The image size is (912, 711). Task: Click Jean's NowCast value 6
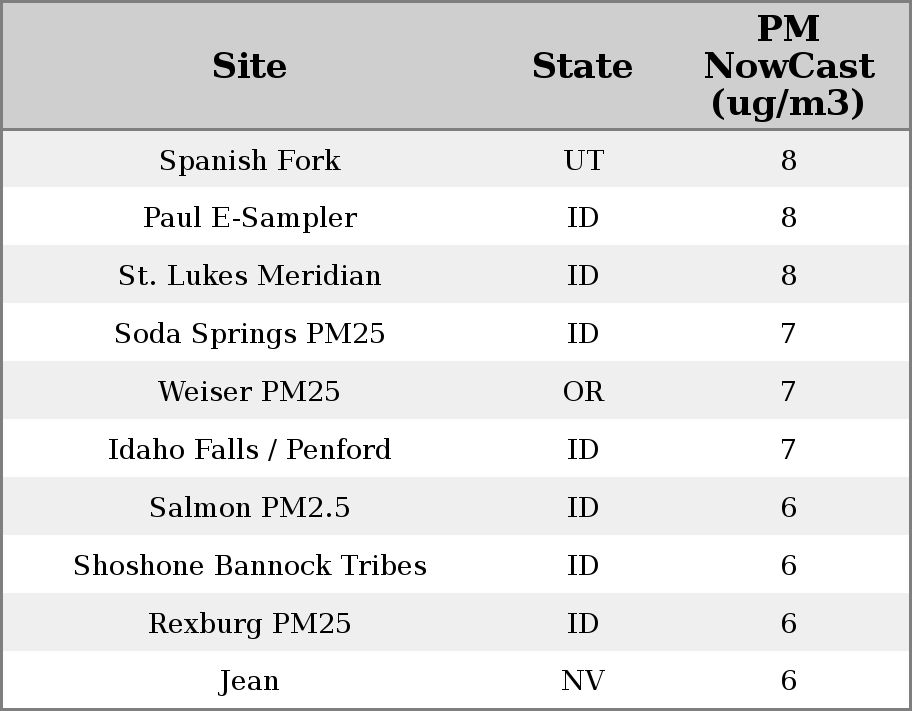click(788, 681)
